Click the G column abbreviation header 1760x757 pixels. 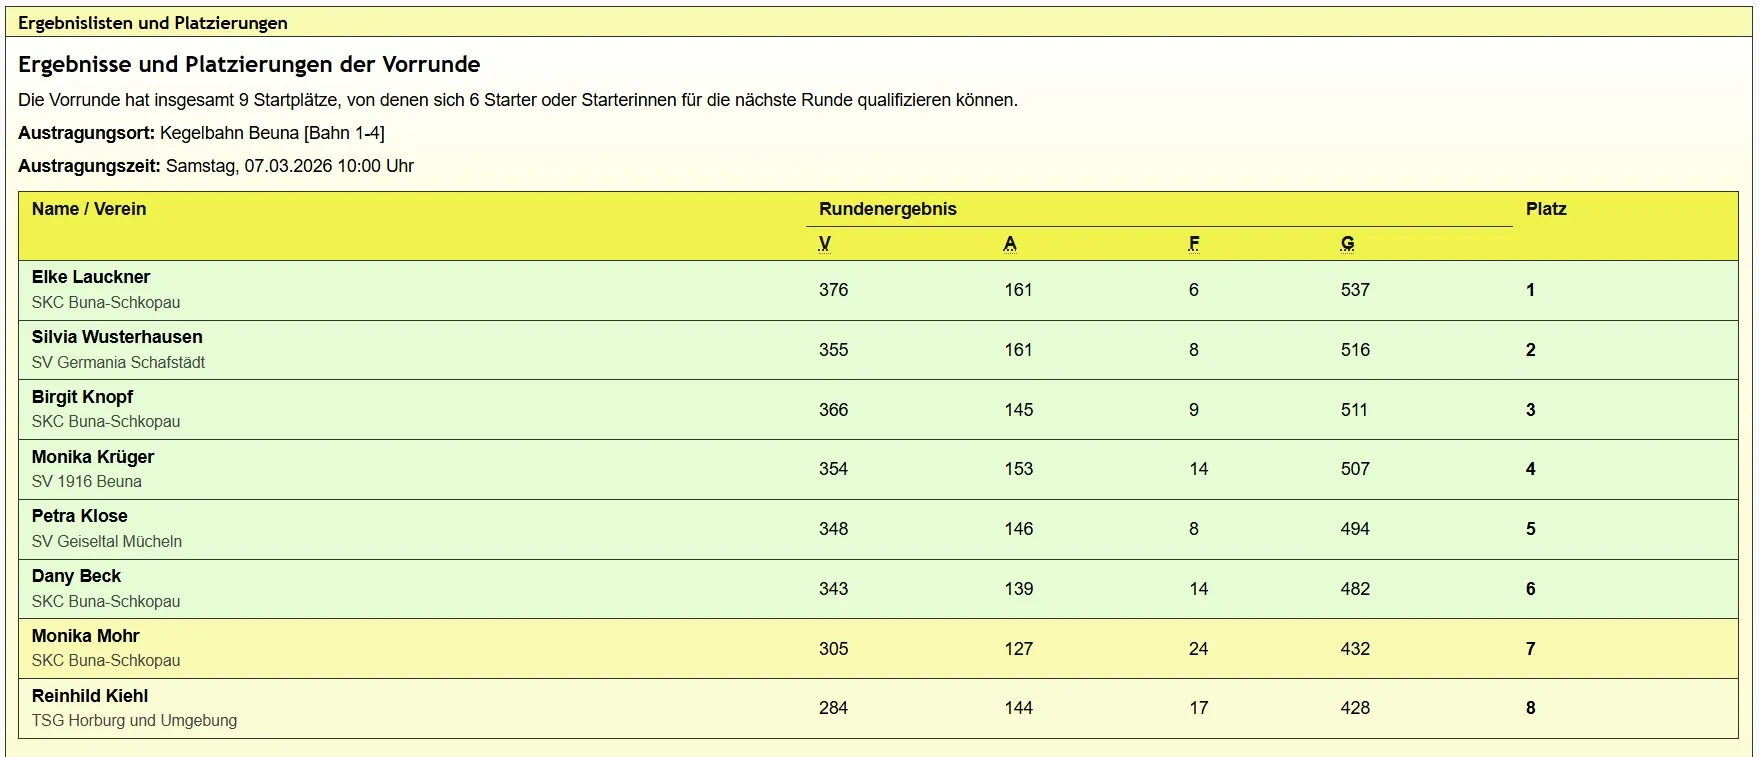coord(1347,243)
